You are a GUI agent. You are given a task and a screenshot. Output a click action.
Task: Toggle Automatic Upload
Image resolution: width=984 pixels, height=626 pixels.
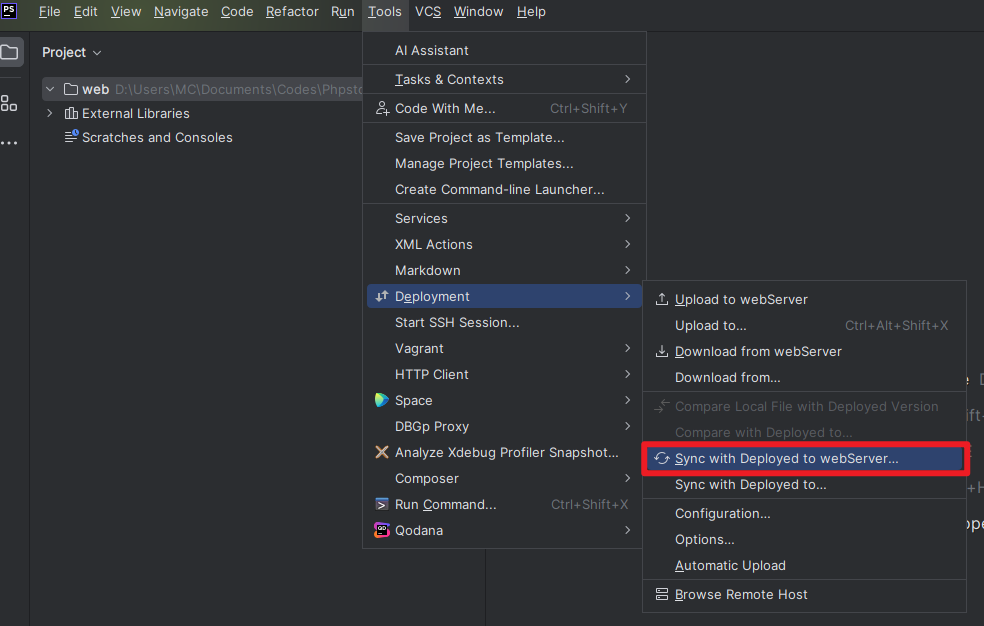tap(804, 566)
